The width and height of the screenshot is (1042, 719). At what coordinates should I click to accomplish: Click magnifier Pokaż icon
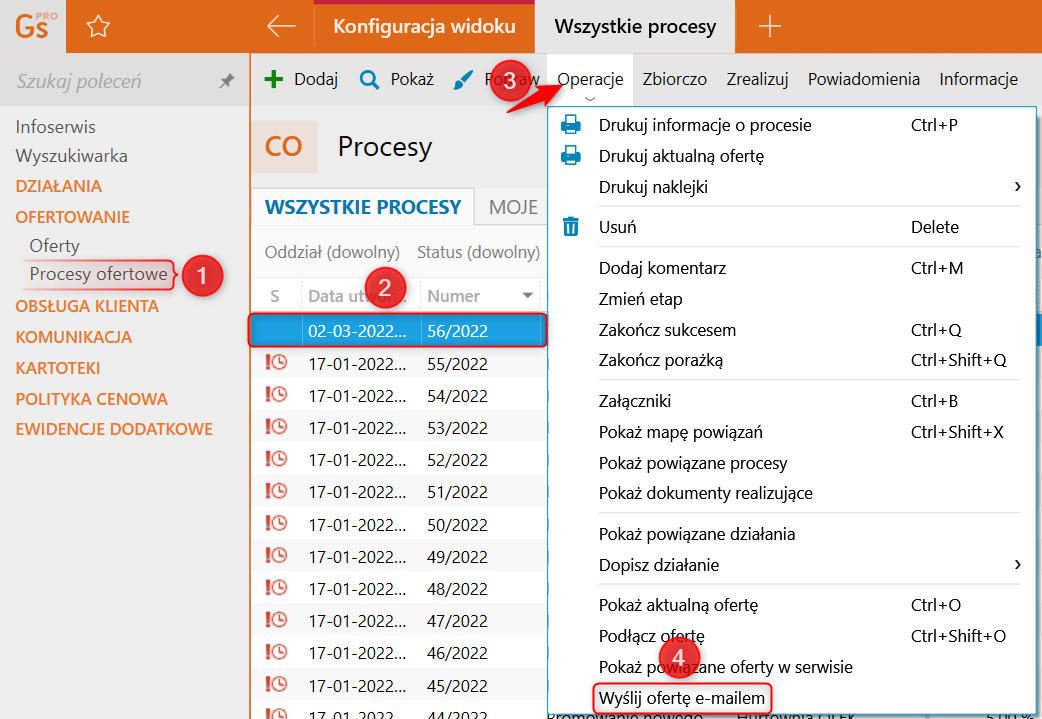(369, 80)
